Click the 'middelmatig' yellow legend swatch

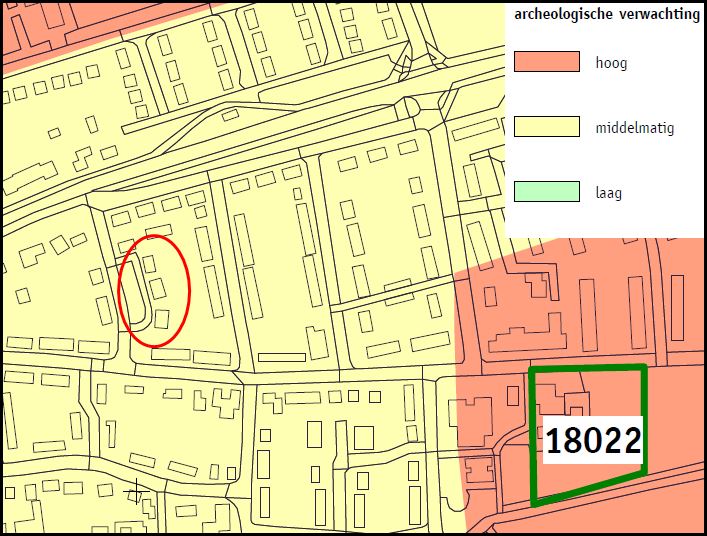tap(546, 126)
